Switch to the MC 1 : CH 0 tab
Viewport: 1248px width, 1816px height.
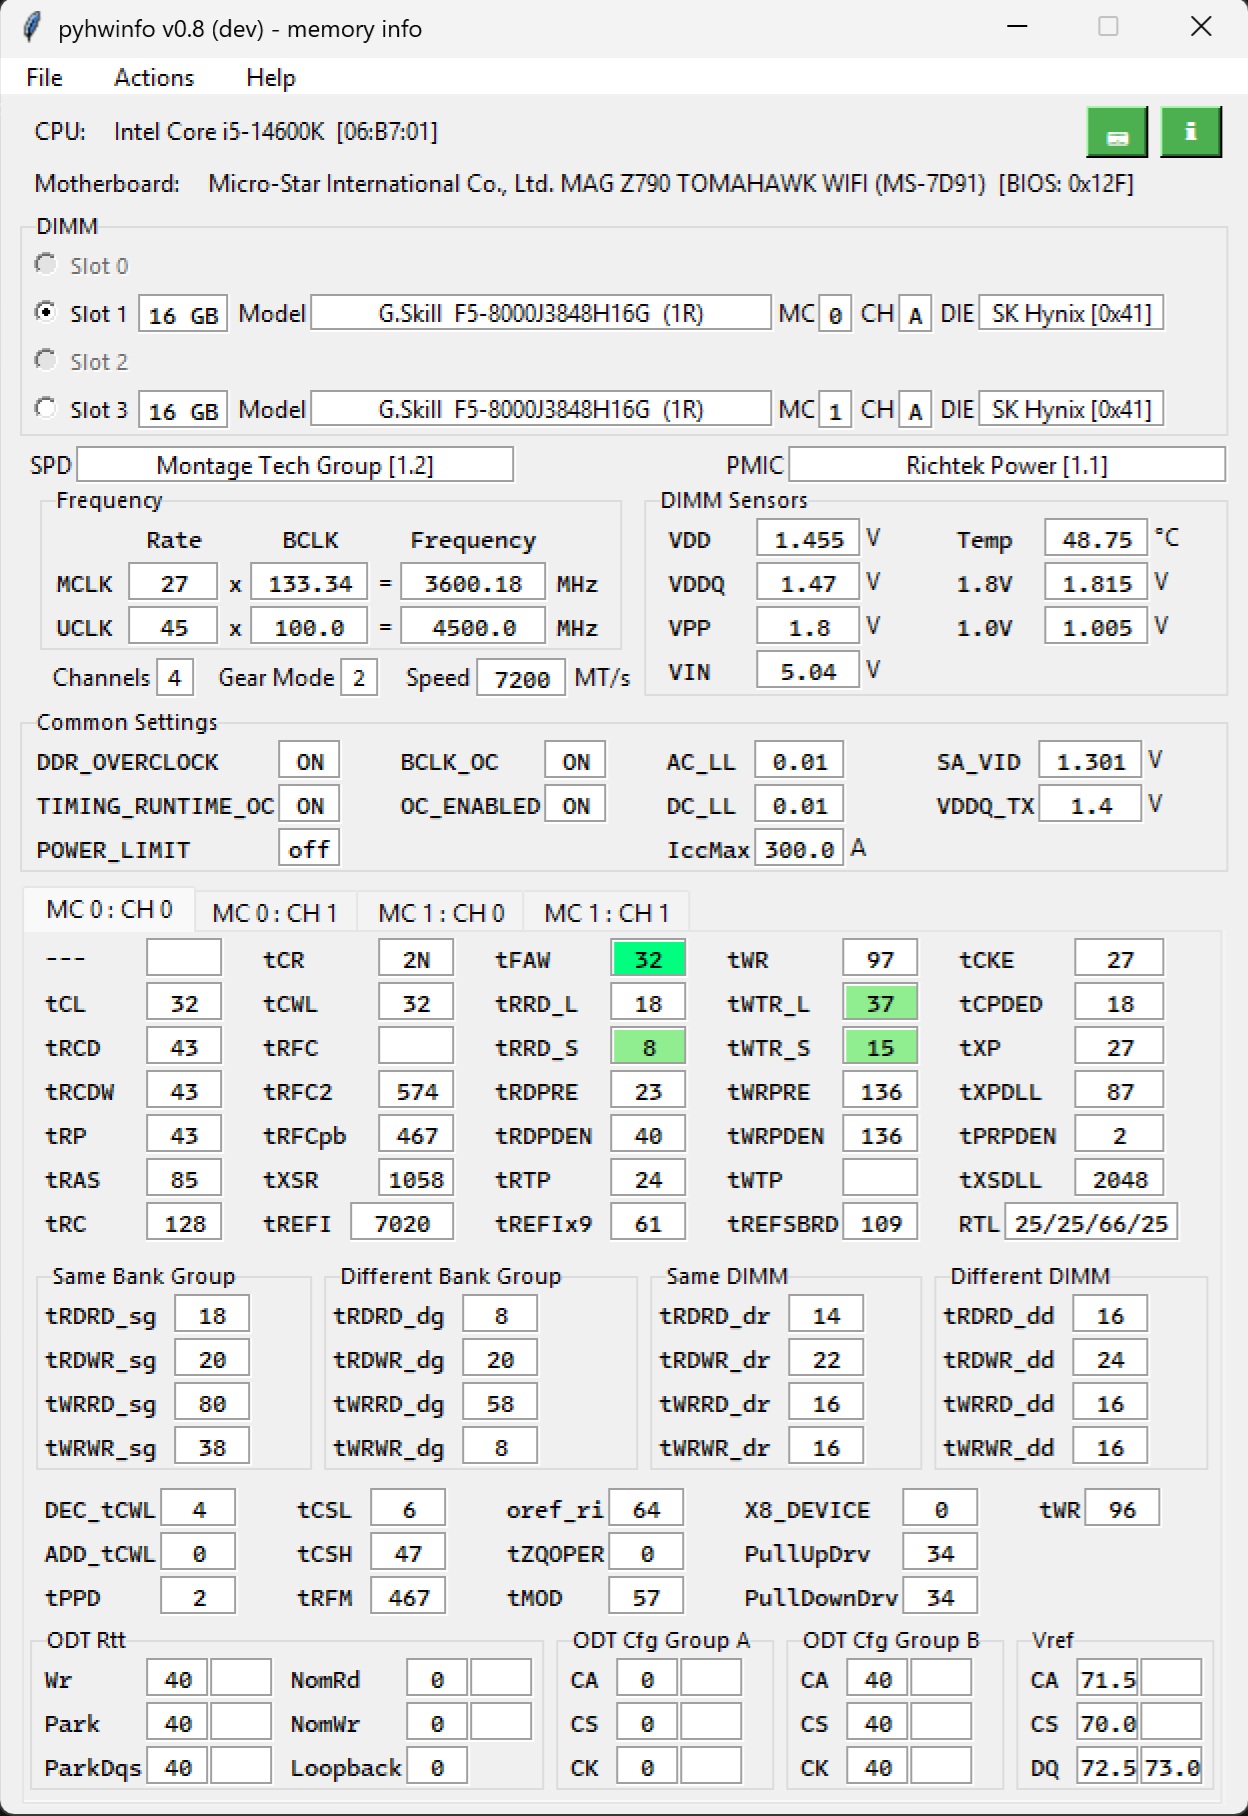point(441,913)
